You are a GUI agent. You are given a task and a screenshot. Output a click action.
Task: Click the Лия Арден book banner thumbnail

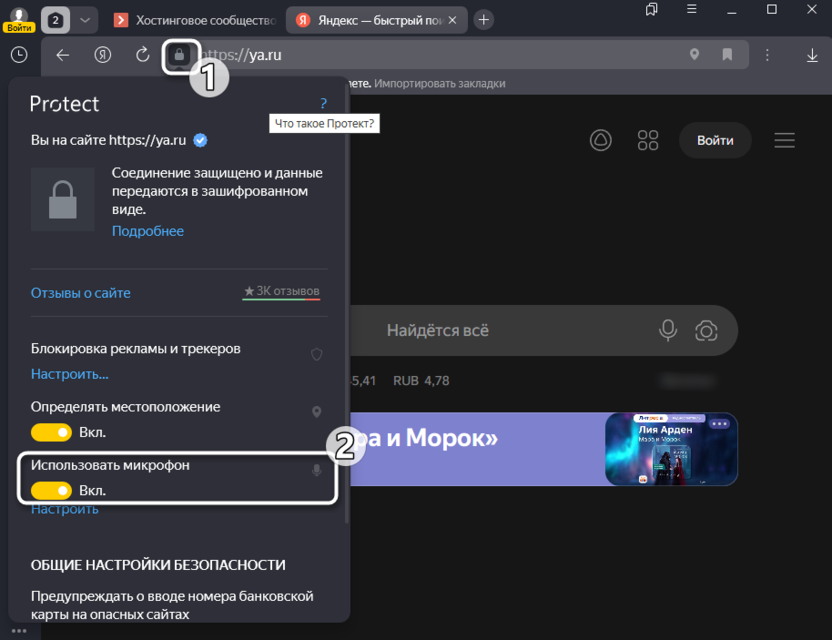671,449
